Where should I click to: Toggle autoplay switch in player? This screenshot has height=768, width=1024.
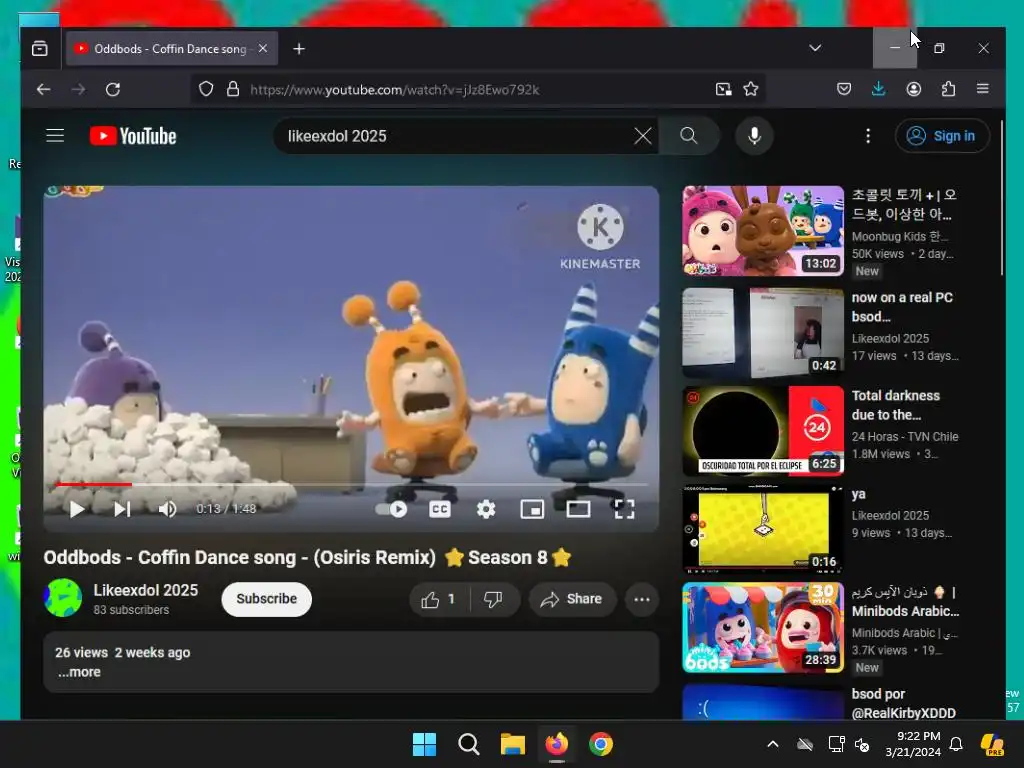click(391, 509)
